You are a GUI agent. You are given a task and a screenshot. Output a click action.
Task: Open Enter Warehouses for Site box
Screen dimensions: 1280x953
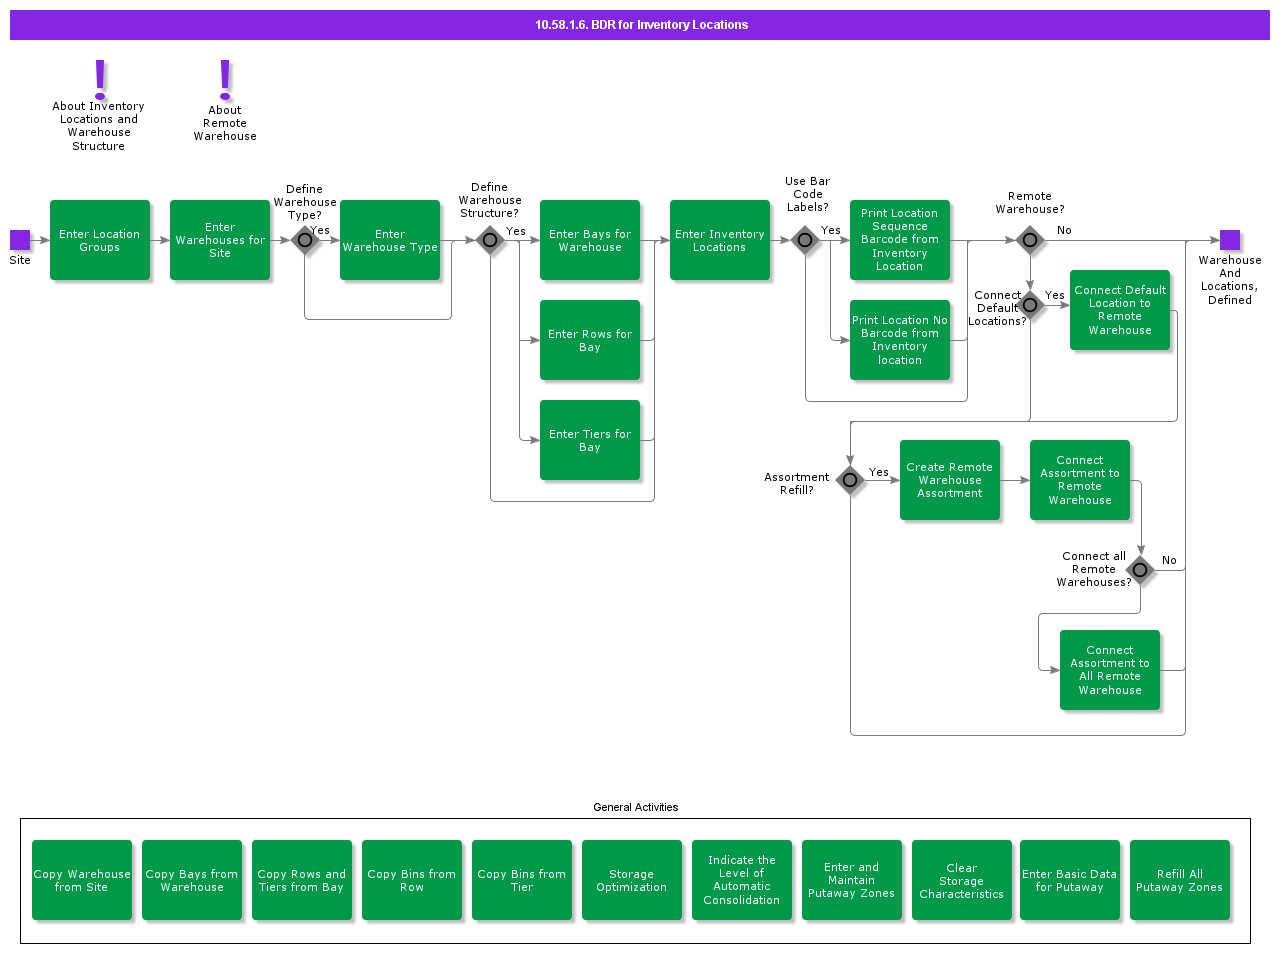pos(220,240)
